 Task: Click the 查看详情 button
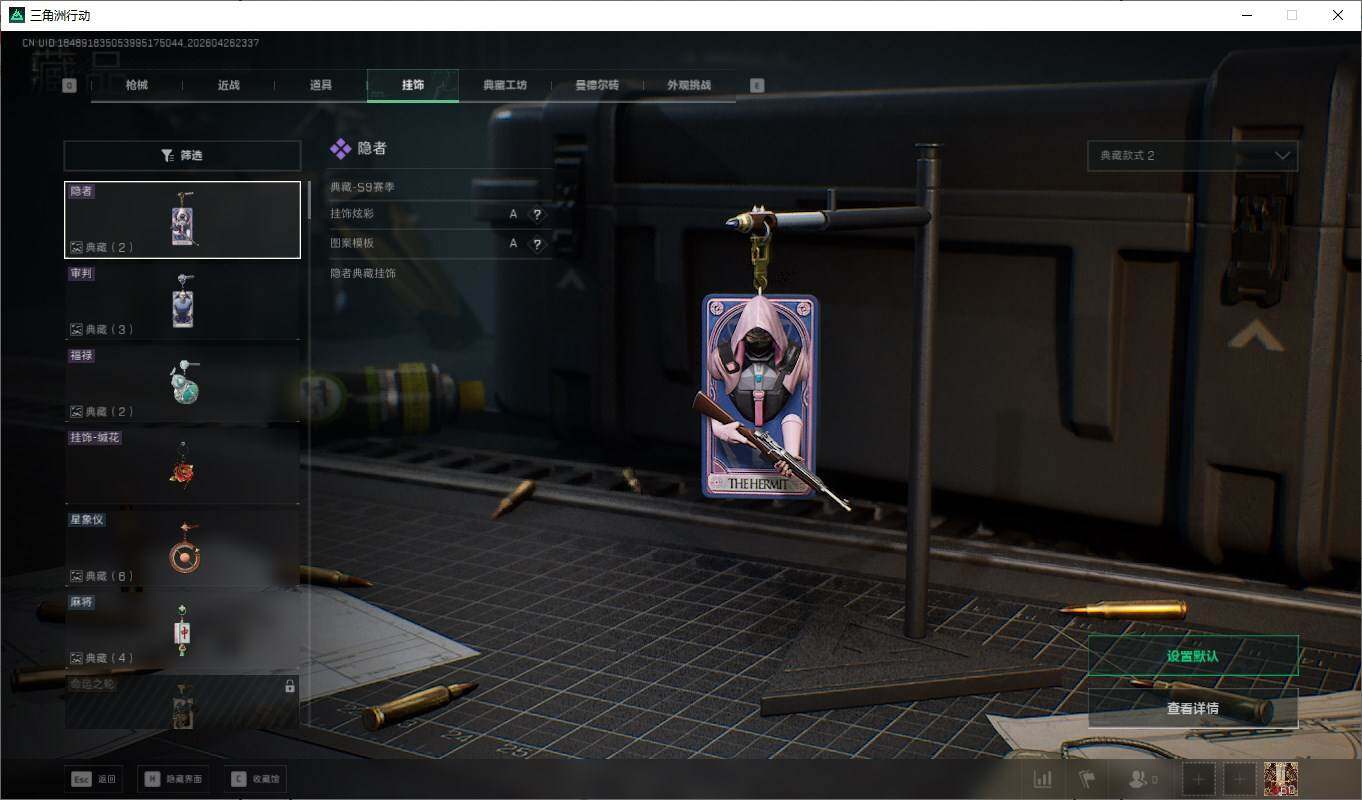[1192, 708]
